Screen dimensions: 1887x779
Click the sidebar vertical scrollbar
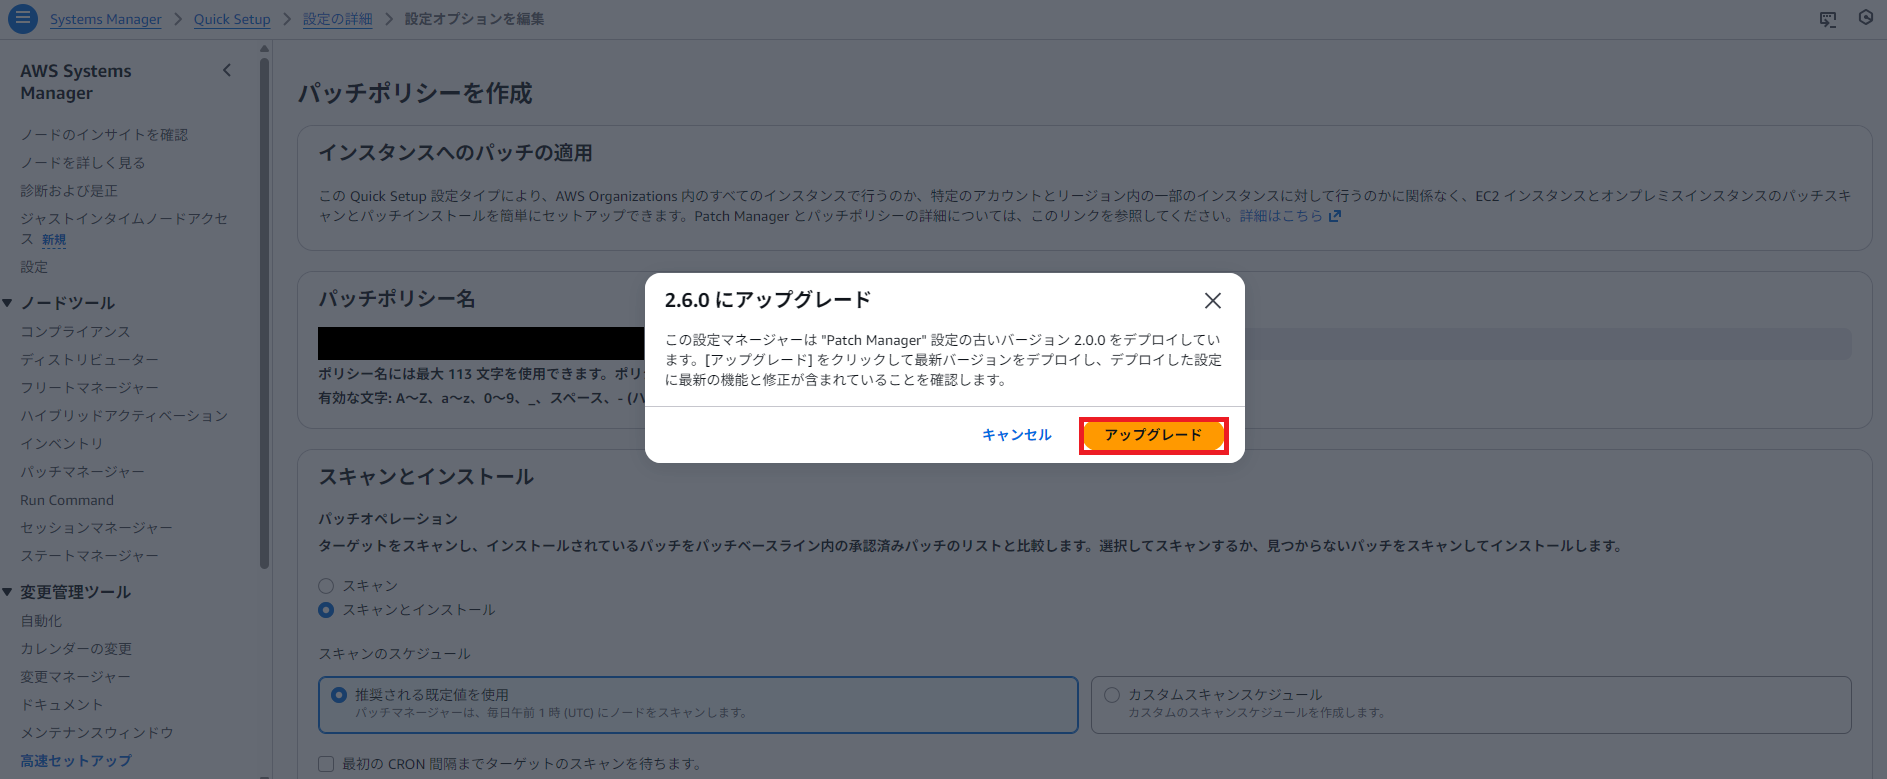264,312
